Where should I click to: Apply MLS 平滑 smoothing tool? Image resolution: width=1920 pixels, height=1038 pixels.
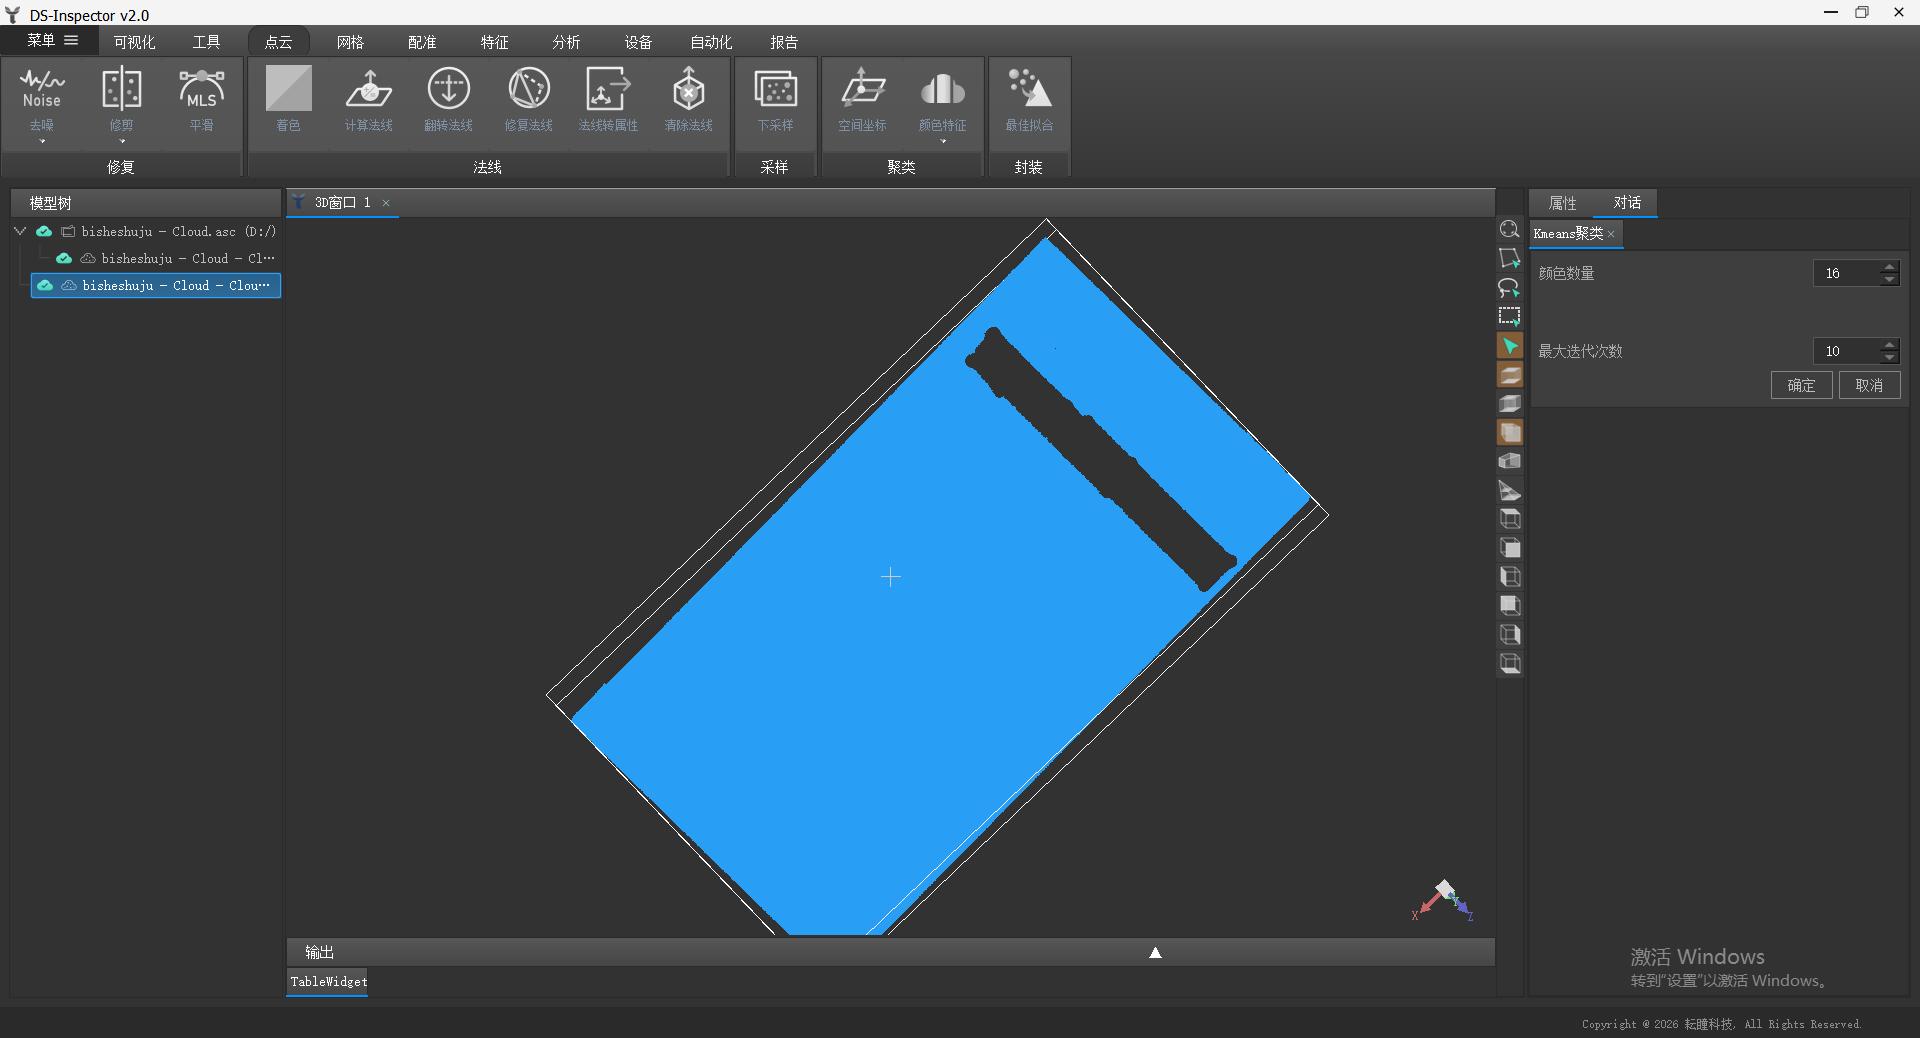coord(201,100)
